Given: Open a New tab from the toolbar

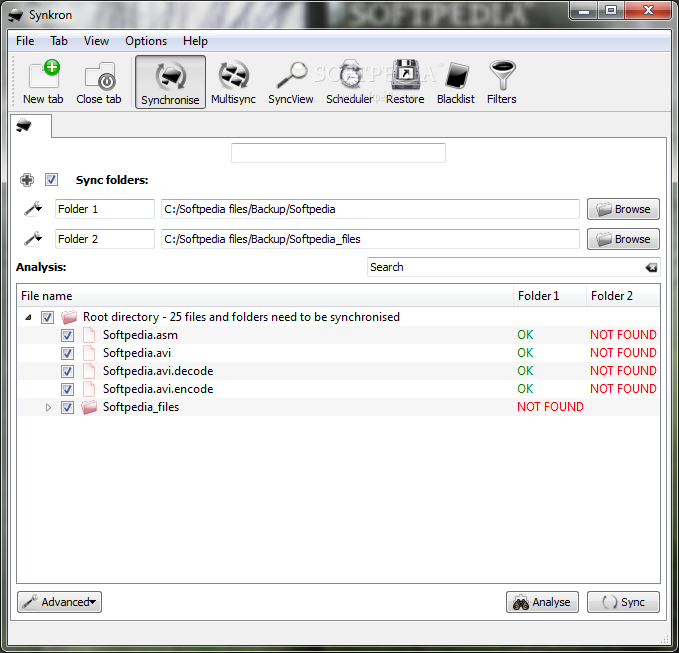Looking at the screenshot, I should tap(43, 82).
